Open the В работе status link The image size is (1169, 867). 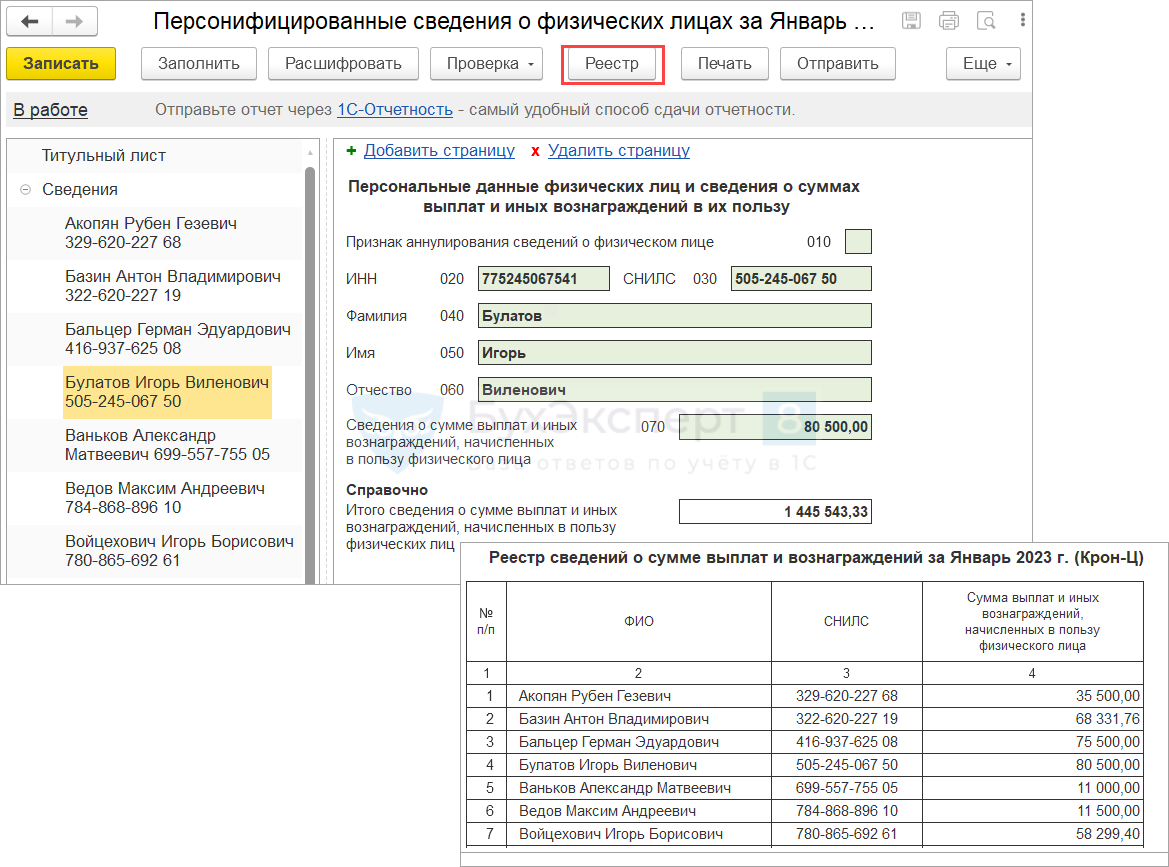[51, 110]
